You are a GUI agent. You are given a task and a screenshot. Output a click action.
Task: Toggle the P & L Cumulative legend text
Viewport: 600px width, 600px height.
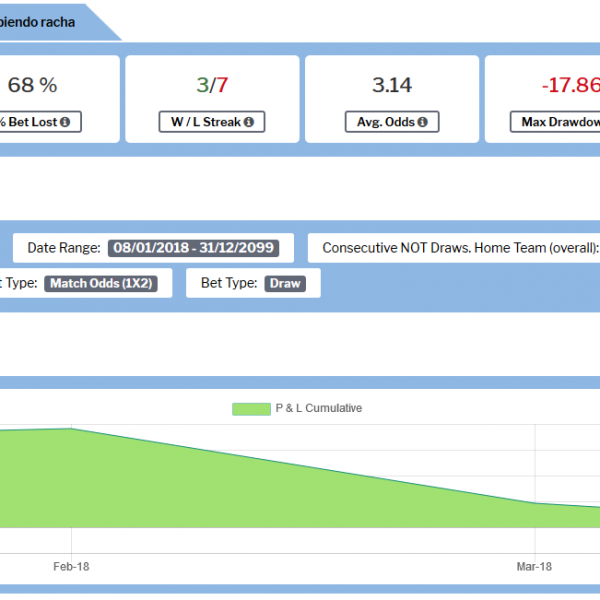pos(318,408)
